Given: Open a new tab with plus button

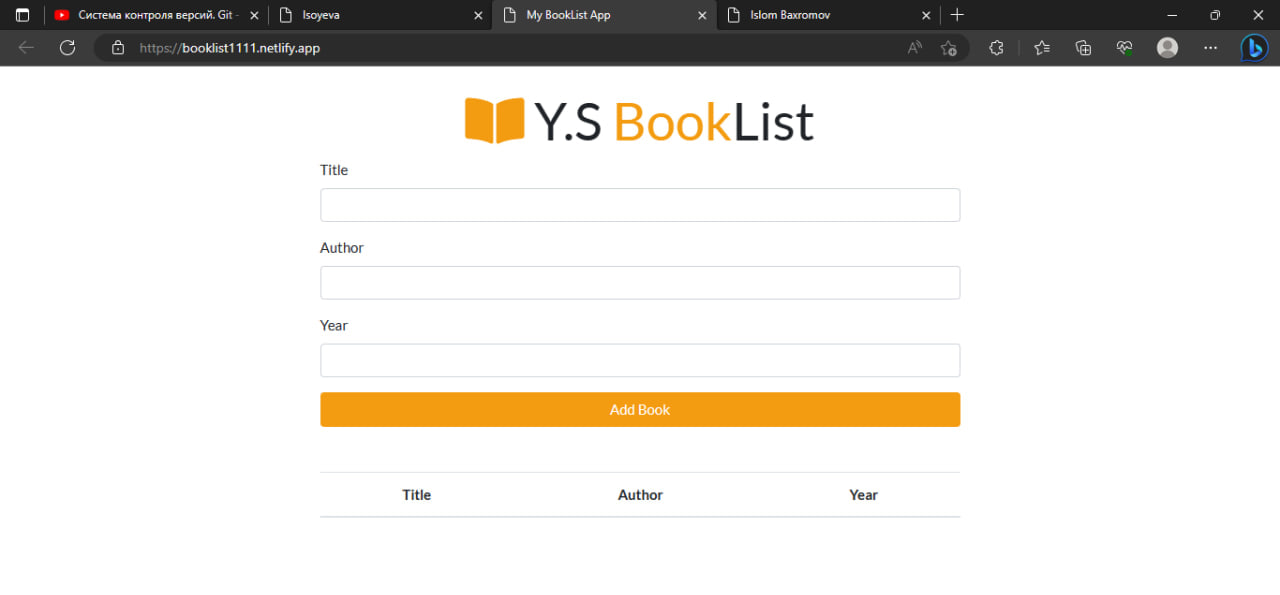Looking at the screenshot, I should 957,15.
